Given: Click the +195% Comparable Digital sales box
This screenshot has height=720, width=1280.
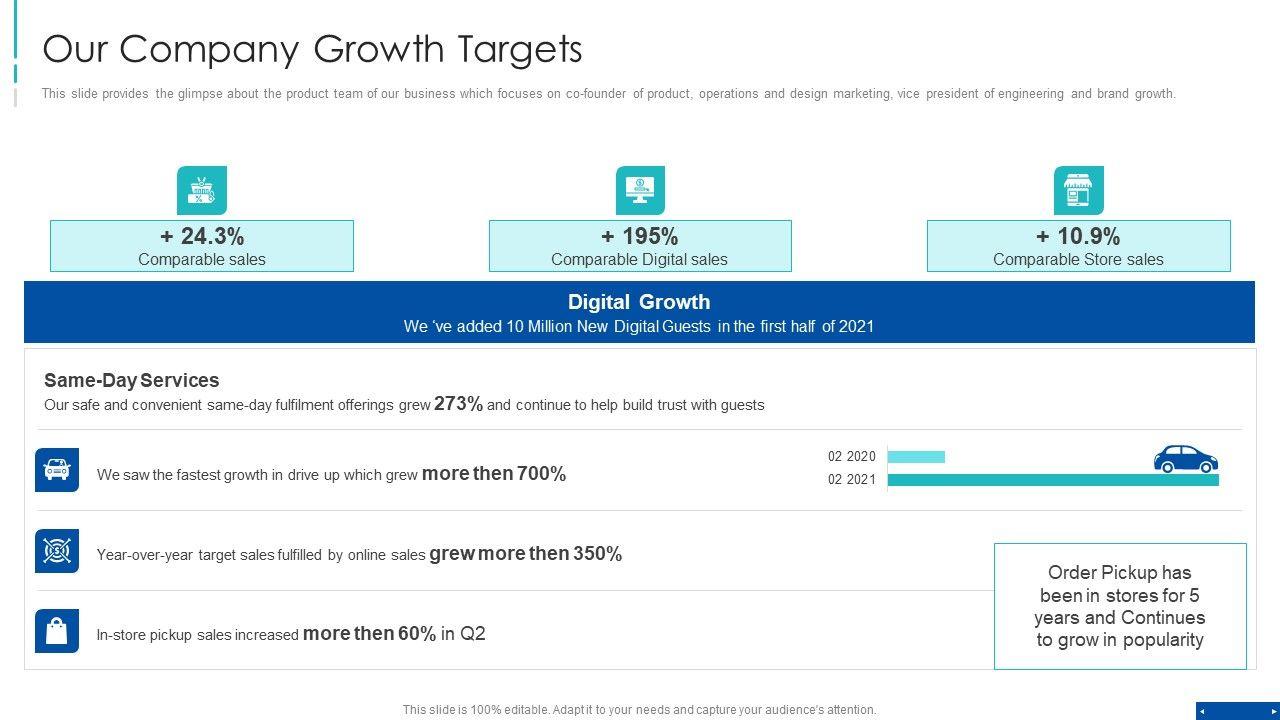Looking at the screenshot, I should click(x=640, y=246).
